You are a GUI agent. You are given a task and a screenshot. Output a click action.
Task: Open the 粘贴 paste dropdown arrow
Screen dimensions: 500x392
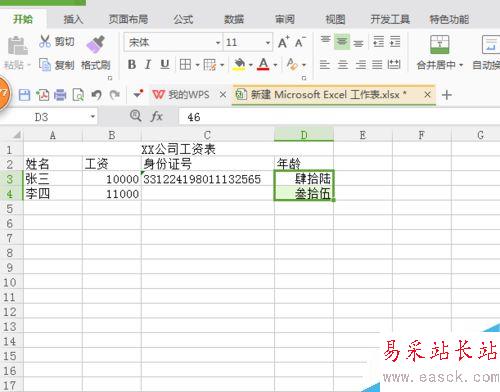click(29, 65)
